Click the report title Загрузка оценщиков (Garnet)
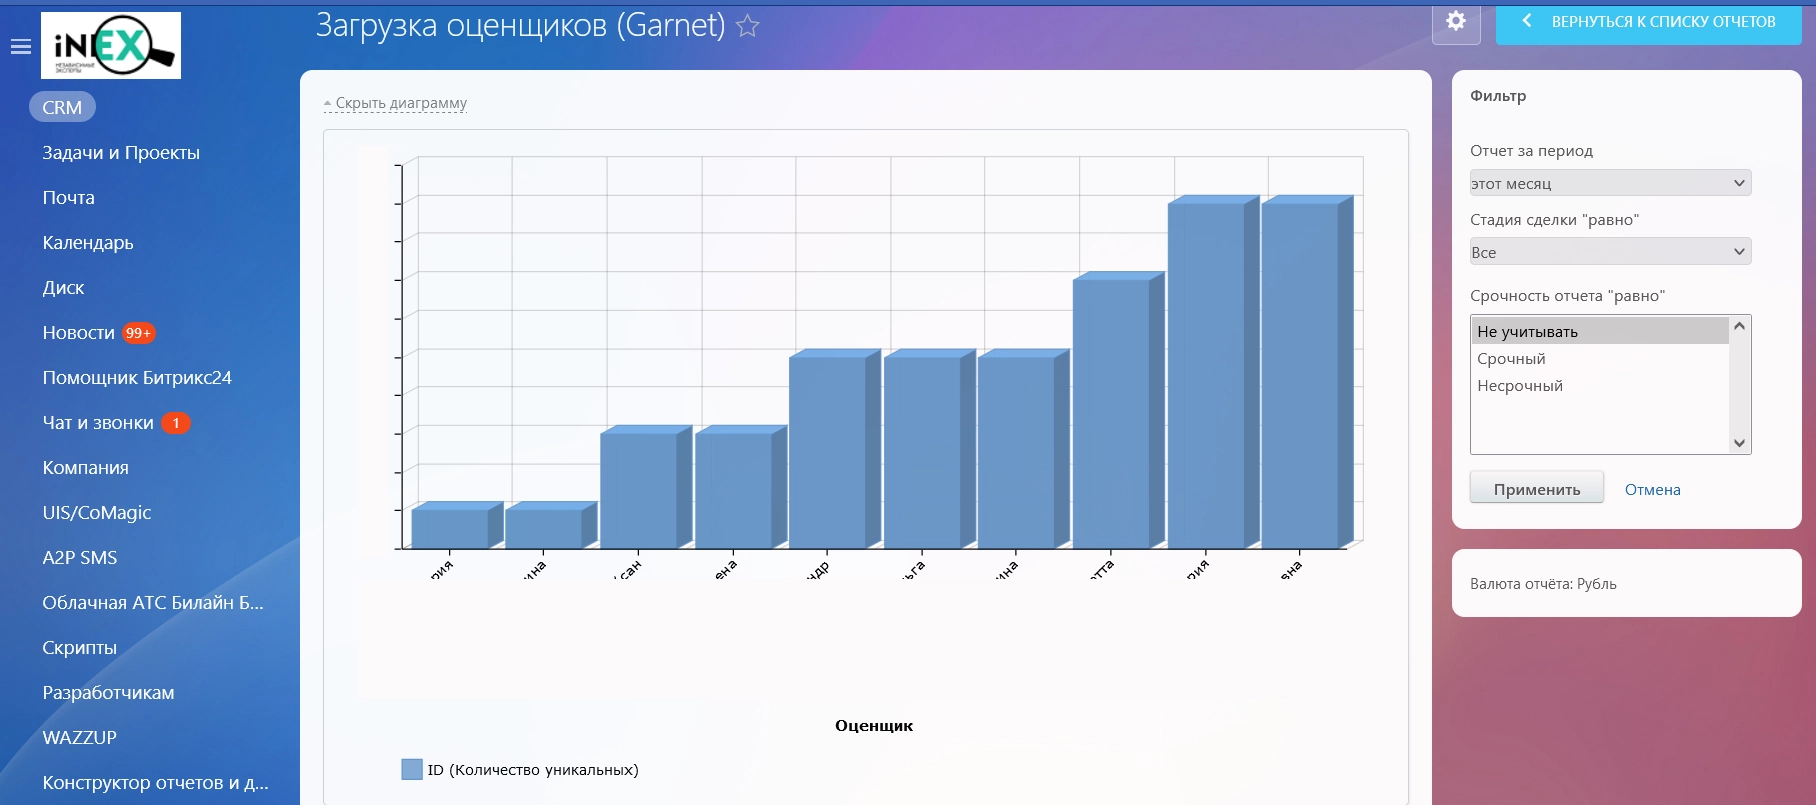 point(521,25)
